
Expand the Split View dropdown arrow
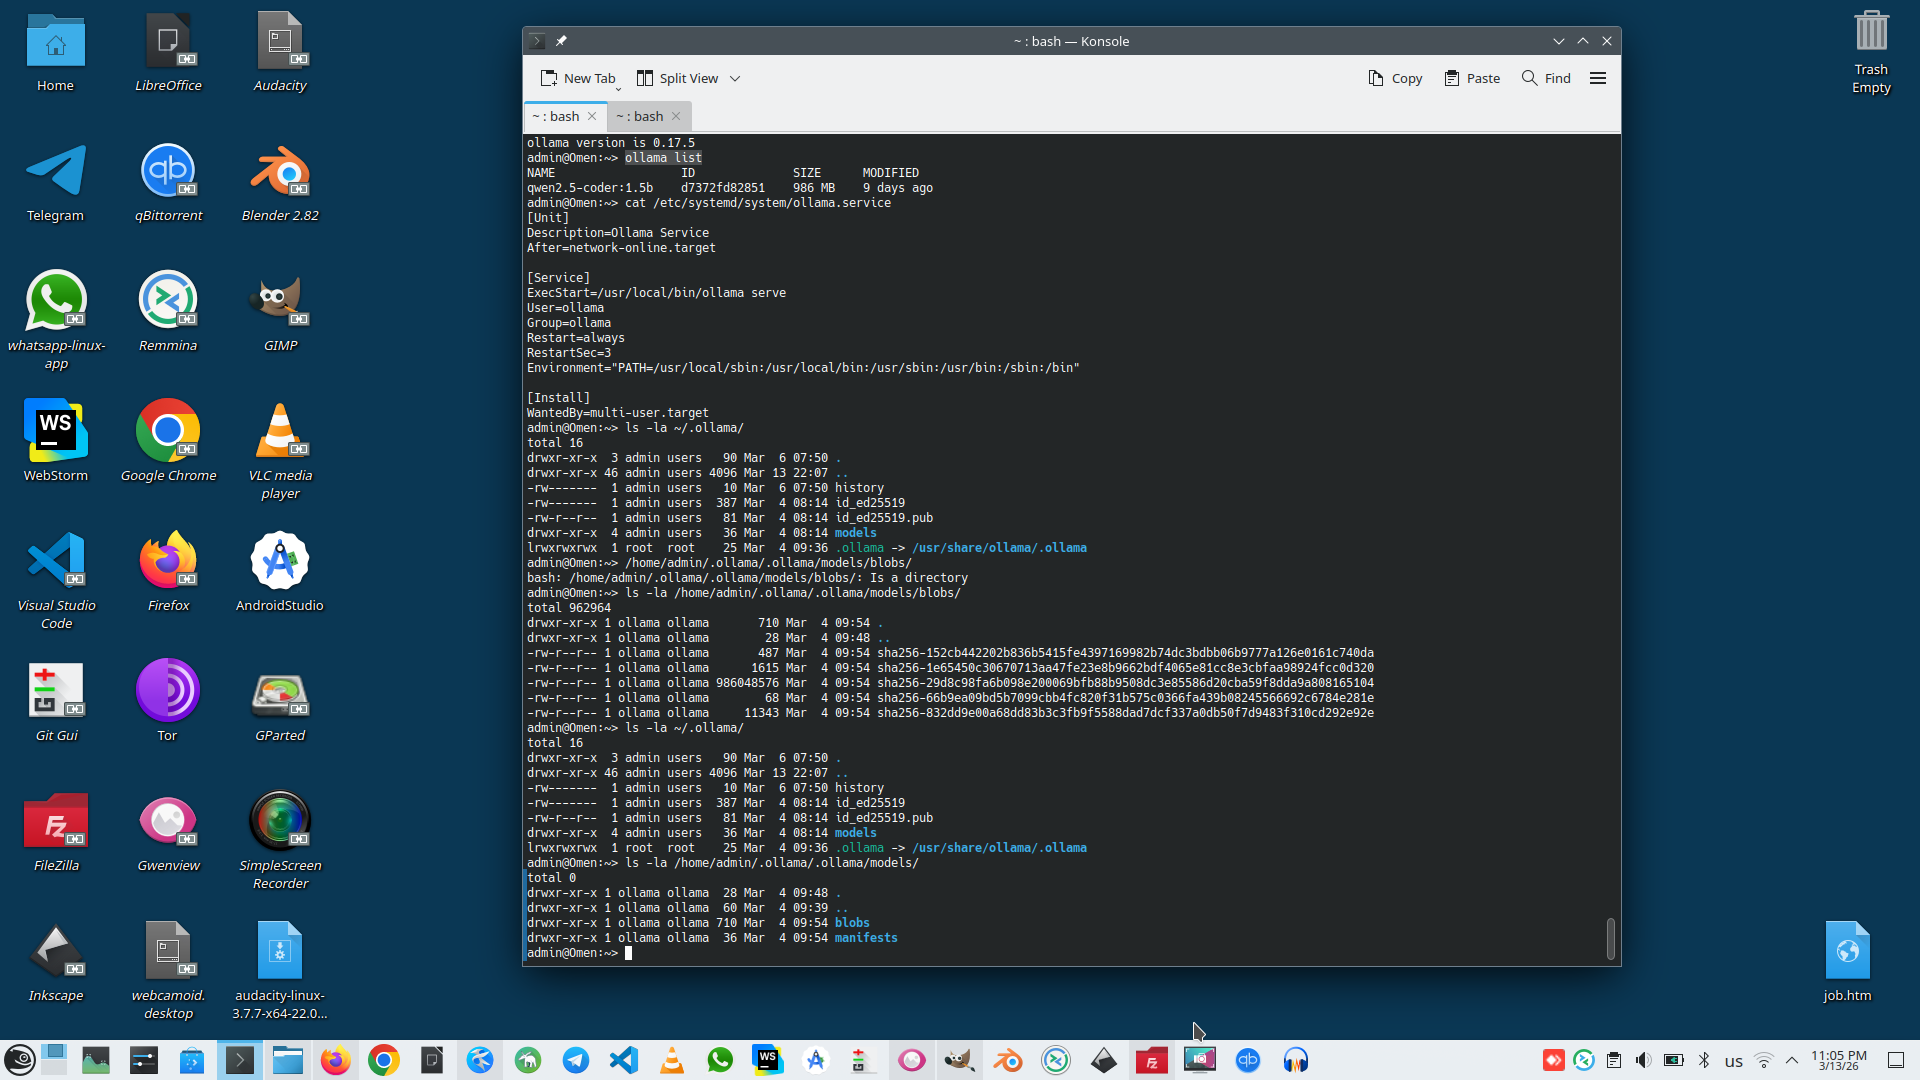coord(735,78)
